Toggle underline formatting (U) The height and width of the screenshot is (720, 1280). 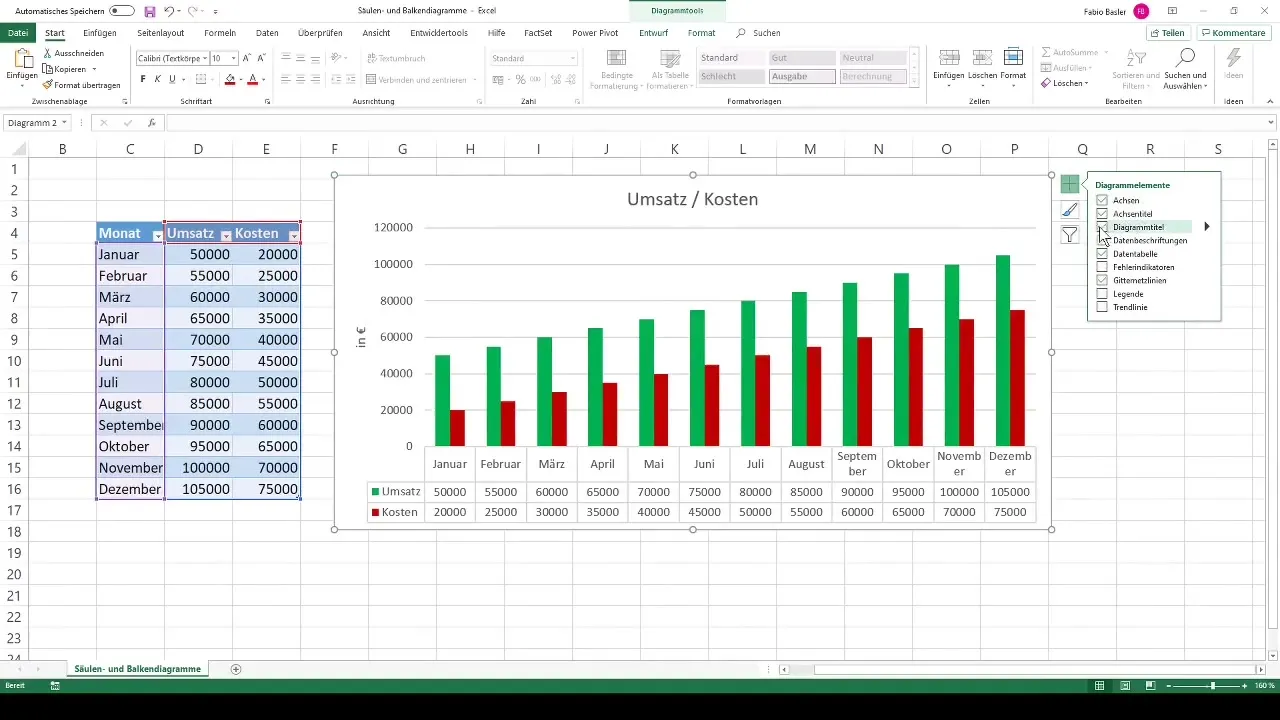pyautogui.click(x=172, y=79)
